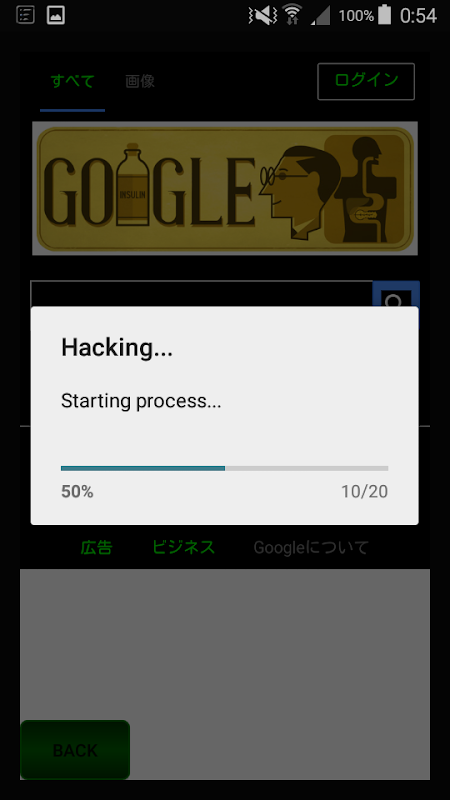Image resolution: width=450 pixels, height=800 pixels.
Task: Click the hacking progress bar
Action: click(224, 468)
